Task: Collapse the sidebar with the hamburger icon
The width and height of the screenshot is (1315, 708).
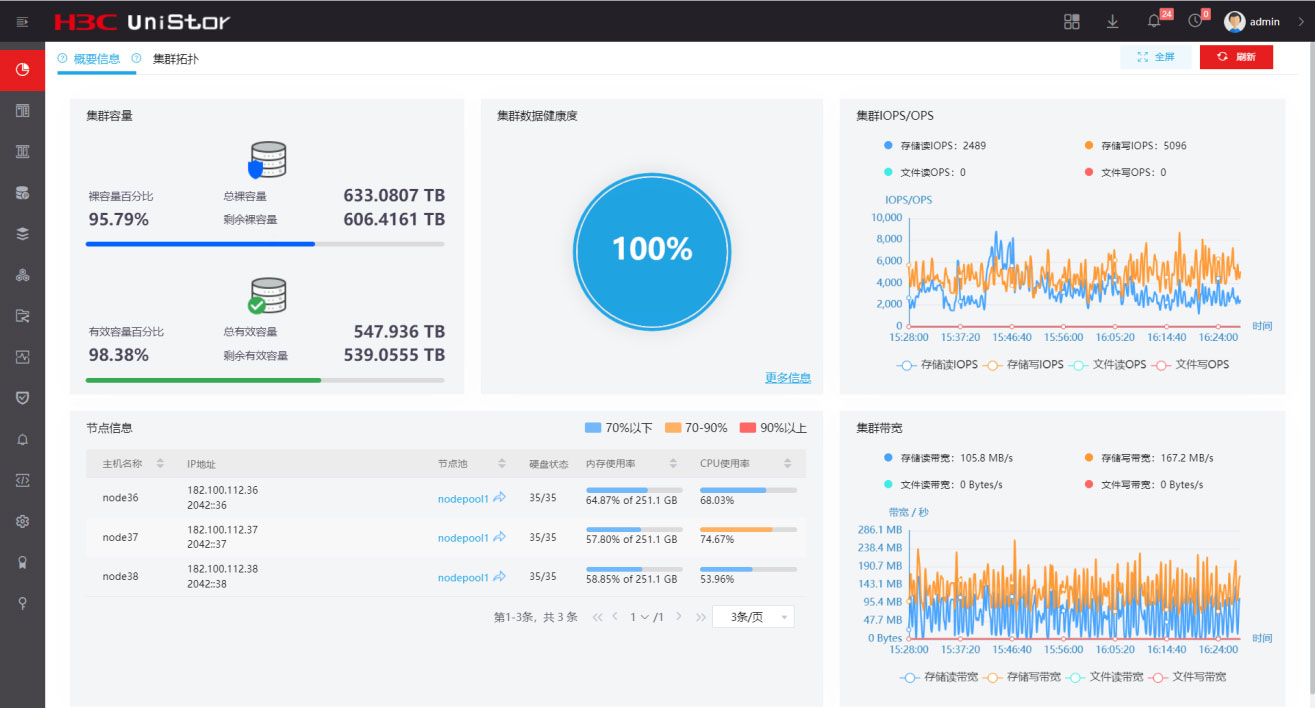Action: 22,21
